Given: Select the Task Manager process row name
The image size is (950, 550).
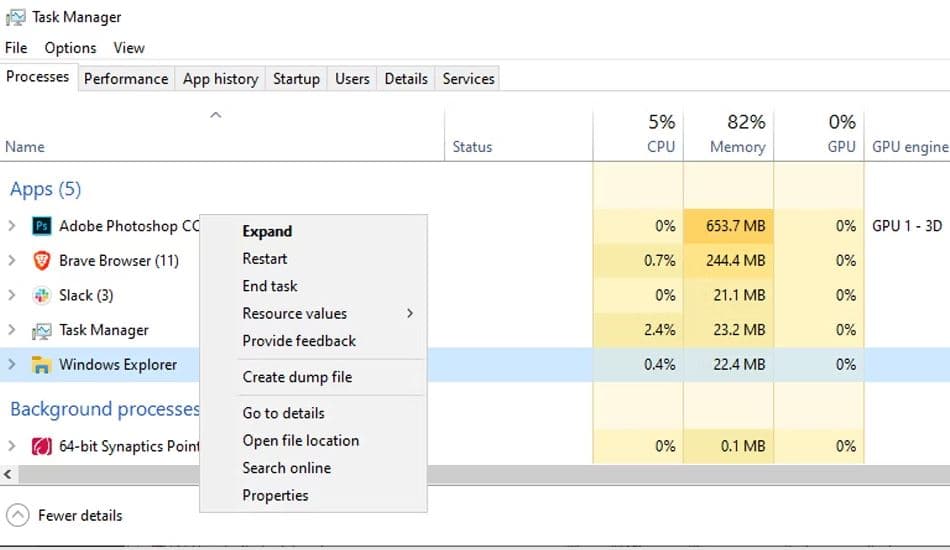Looking at the screenshot, I should (x=104, y=330).
